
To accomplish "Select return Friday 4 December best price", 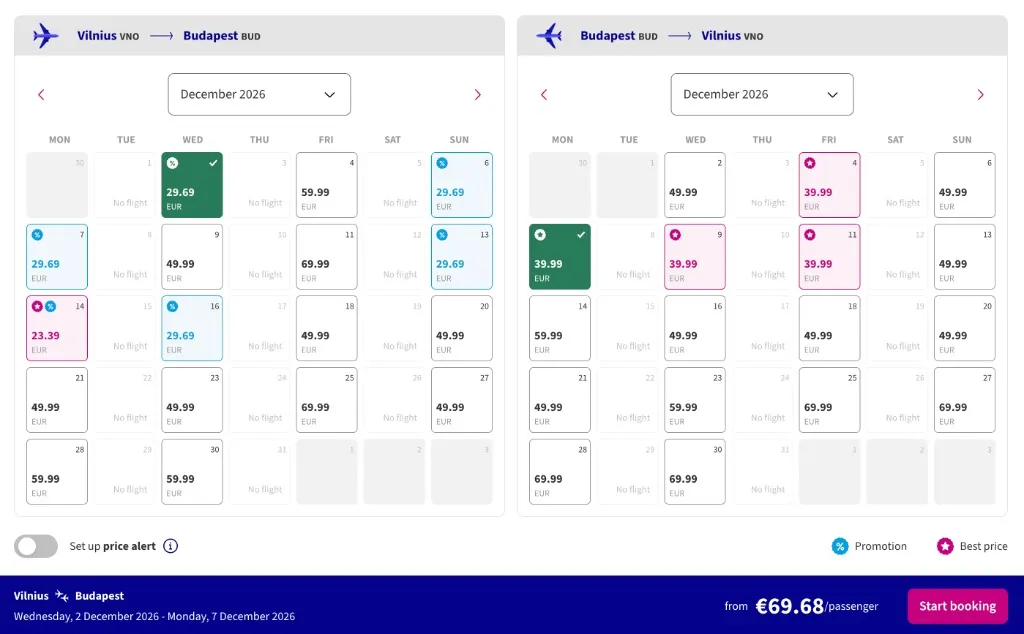I will pyautogui.click(x=829, y=185).
